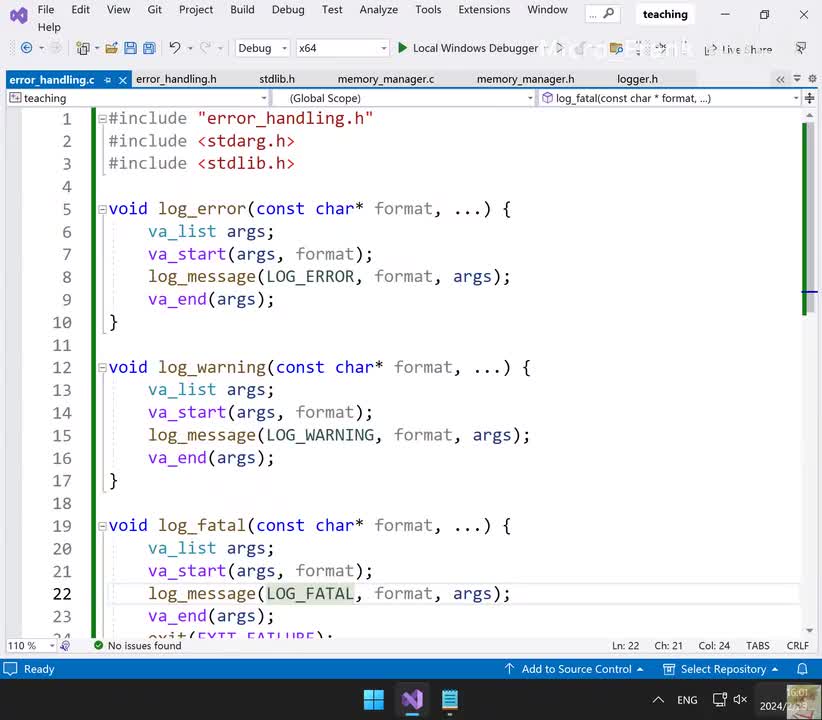The width and height of the screenshot is (822, 720).
Task: Collapse the log_error function outline
Action: pyautogui.click(x=101, y=209)
